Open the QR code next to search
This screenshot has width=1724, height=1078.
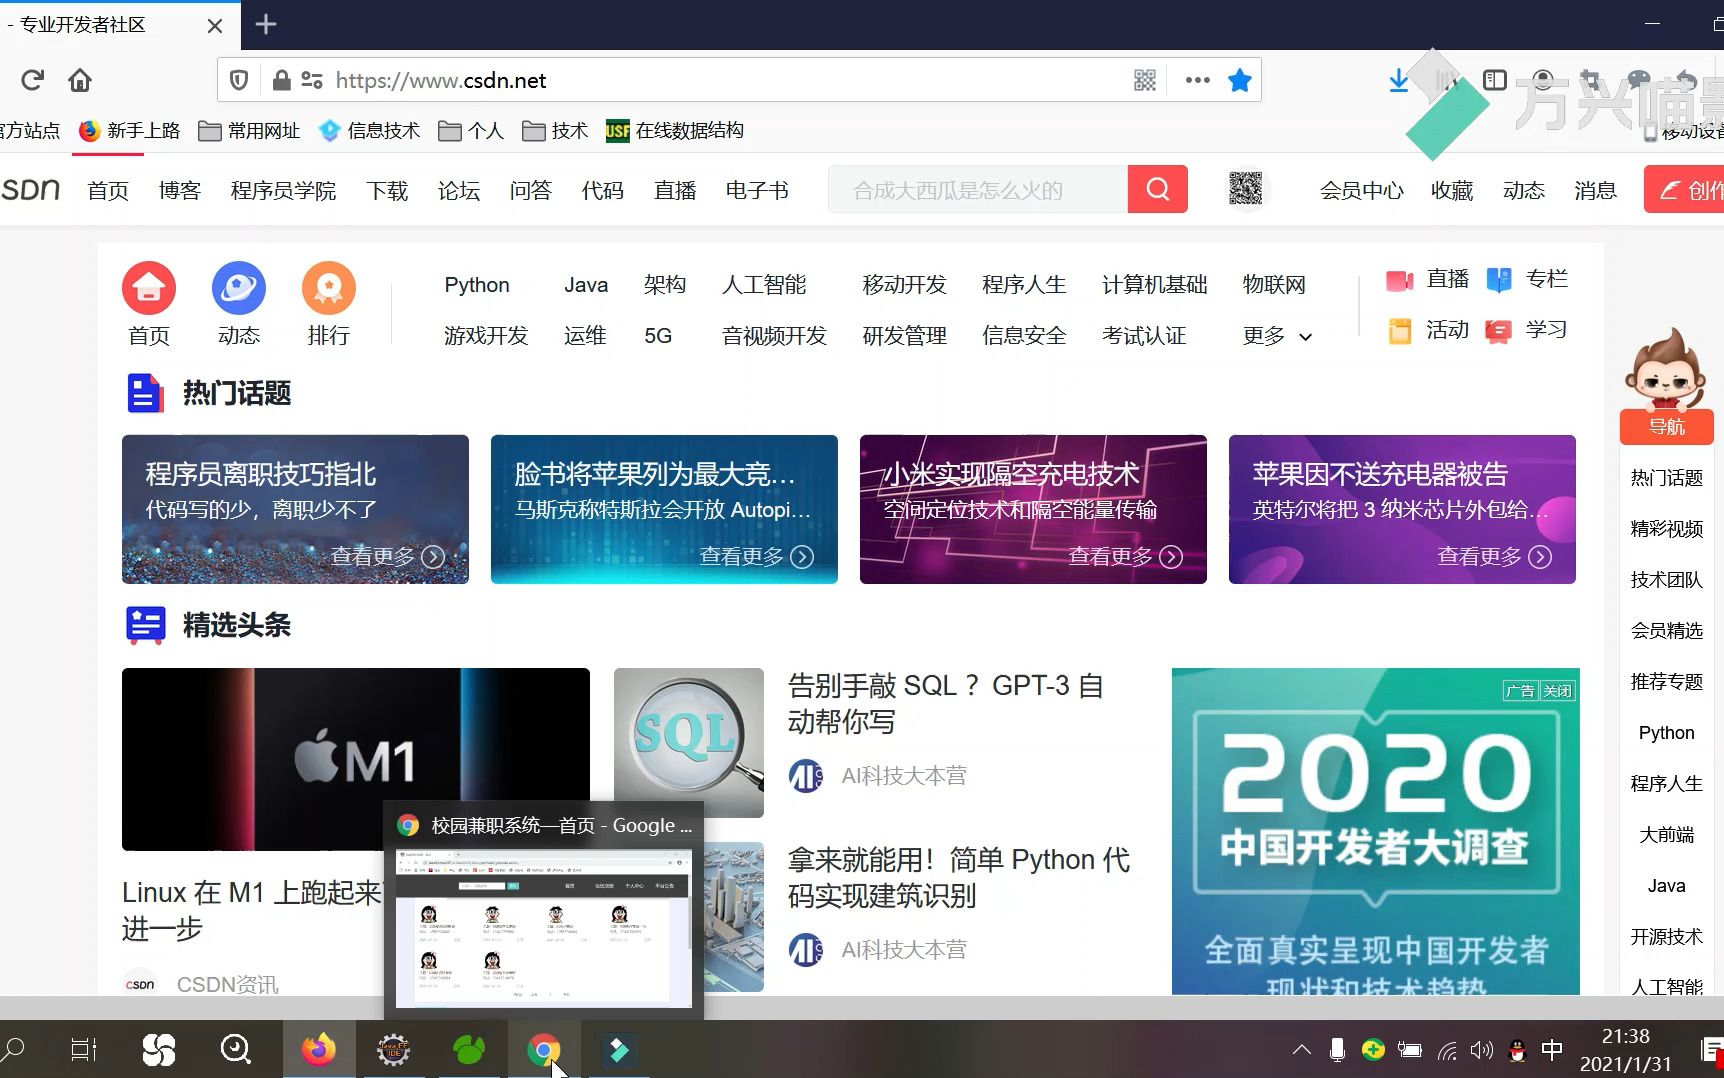(x=1245, y=188)
